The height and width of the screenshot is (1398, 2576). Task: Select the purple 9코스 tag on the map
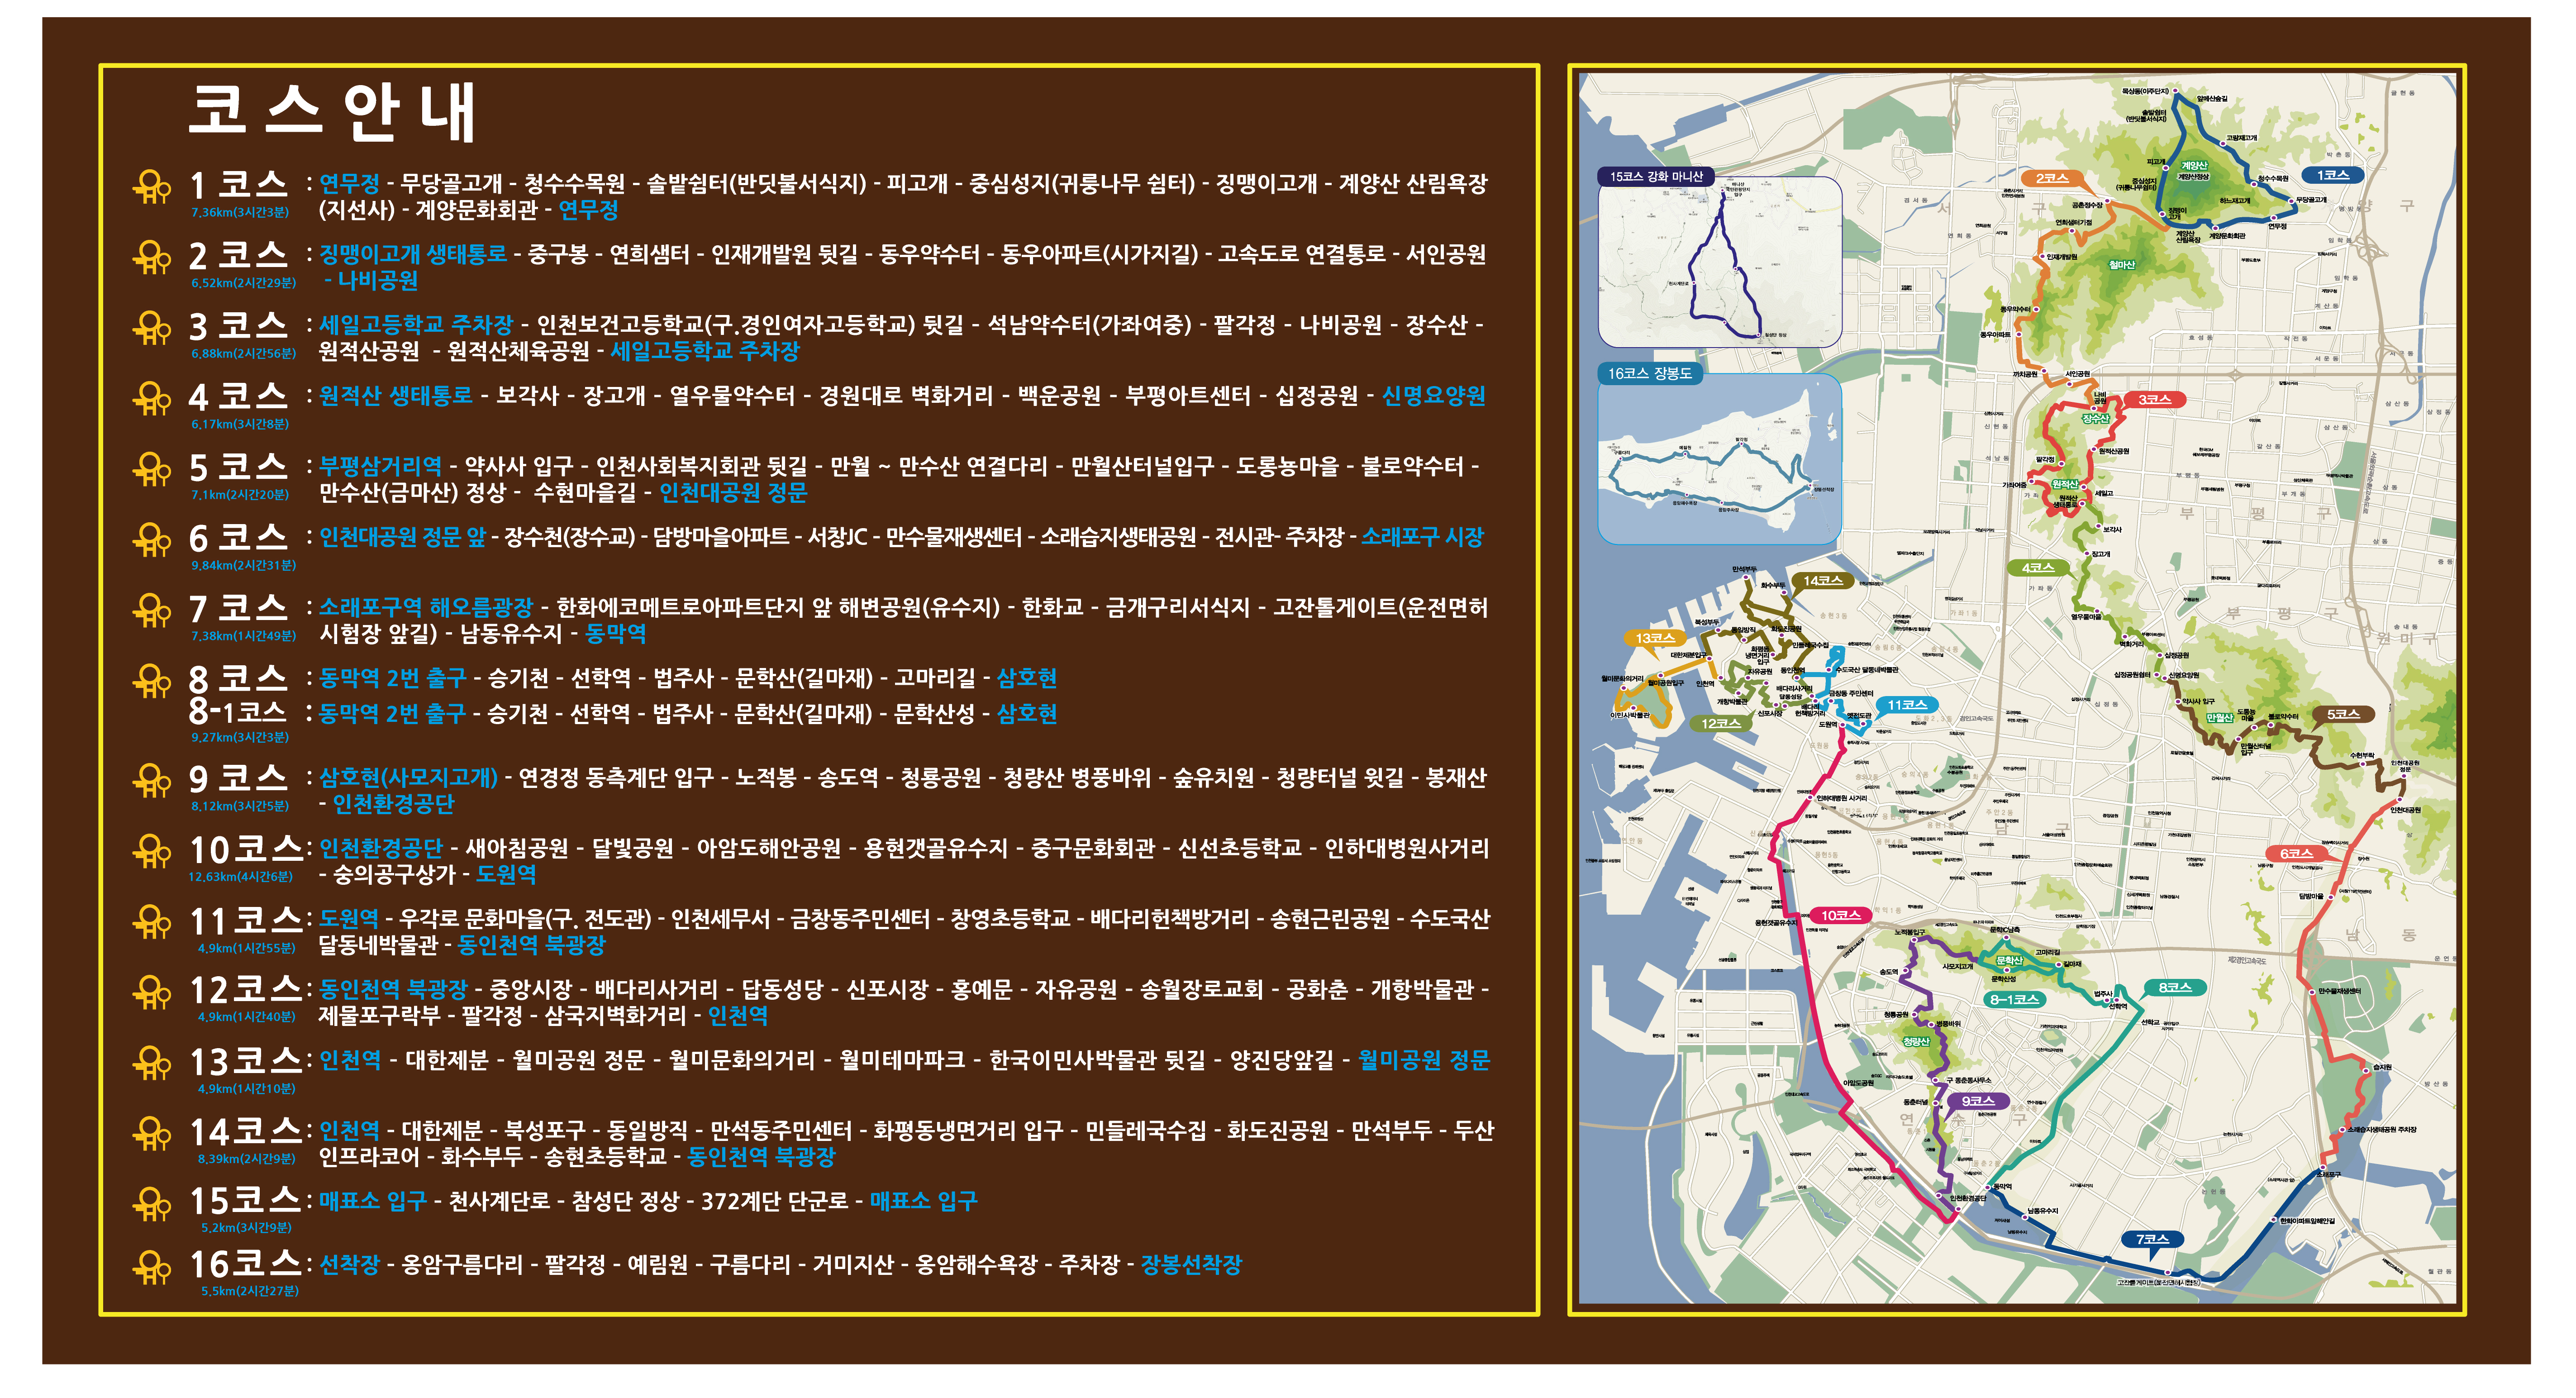pyautogui.click(x=1978, y=1101)
